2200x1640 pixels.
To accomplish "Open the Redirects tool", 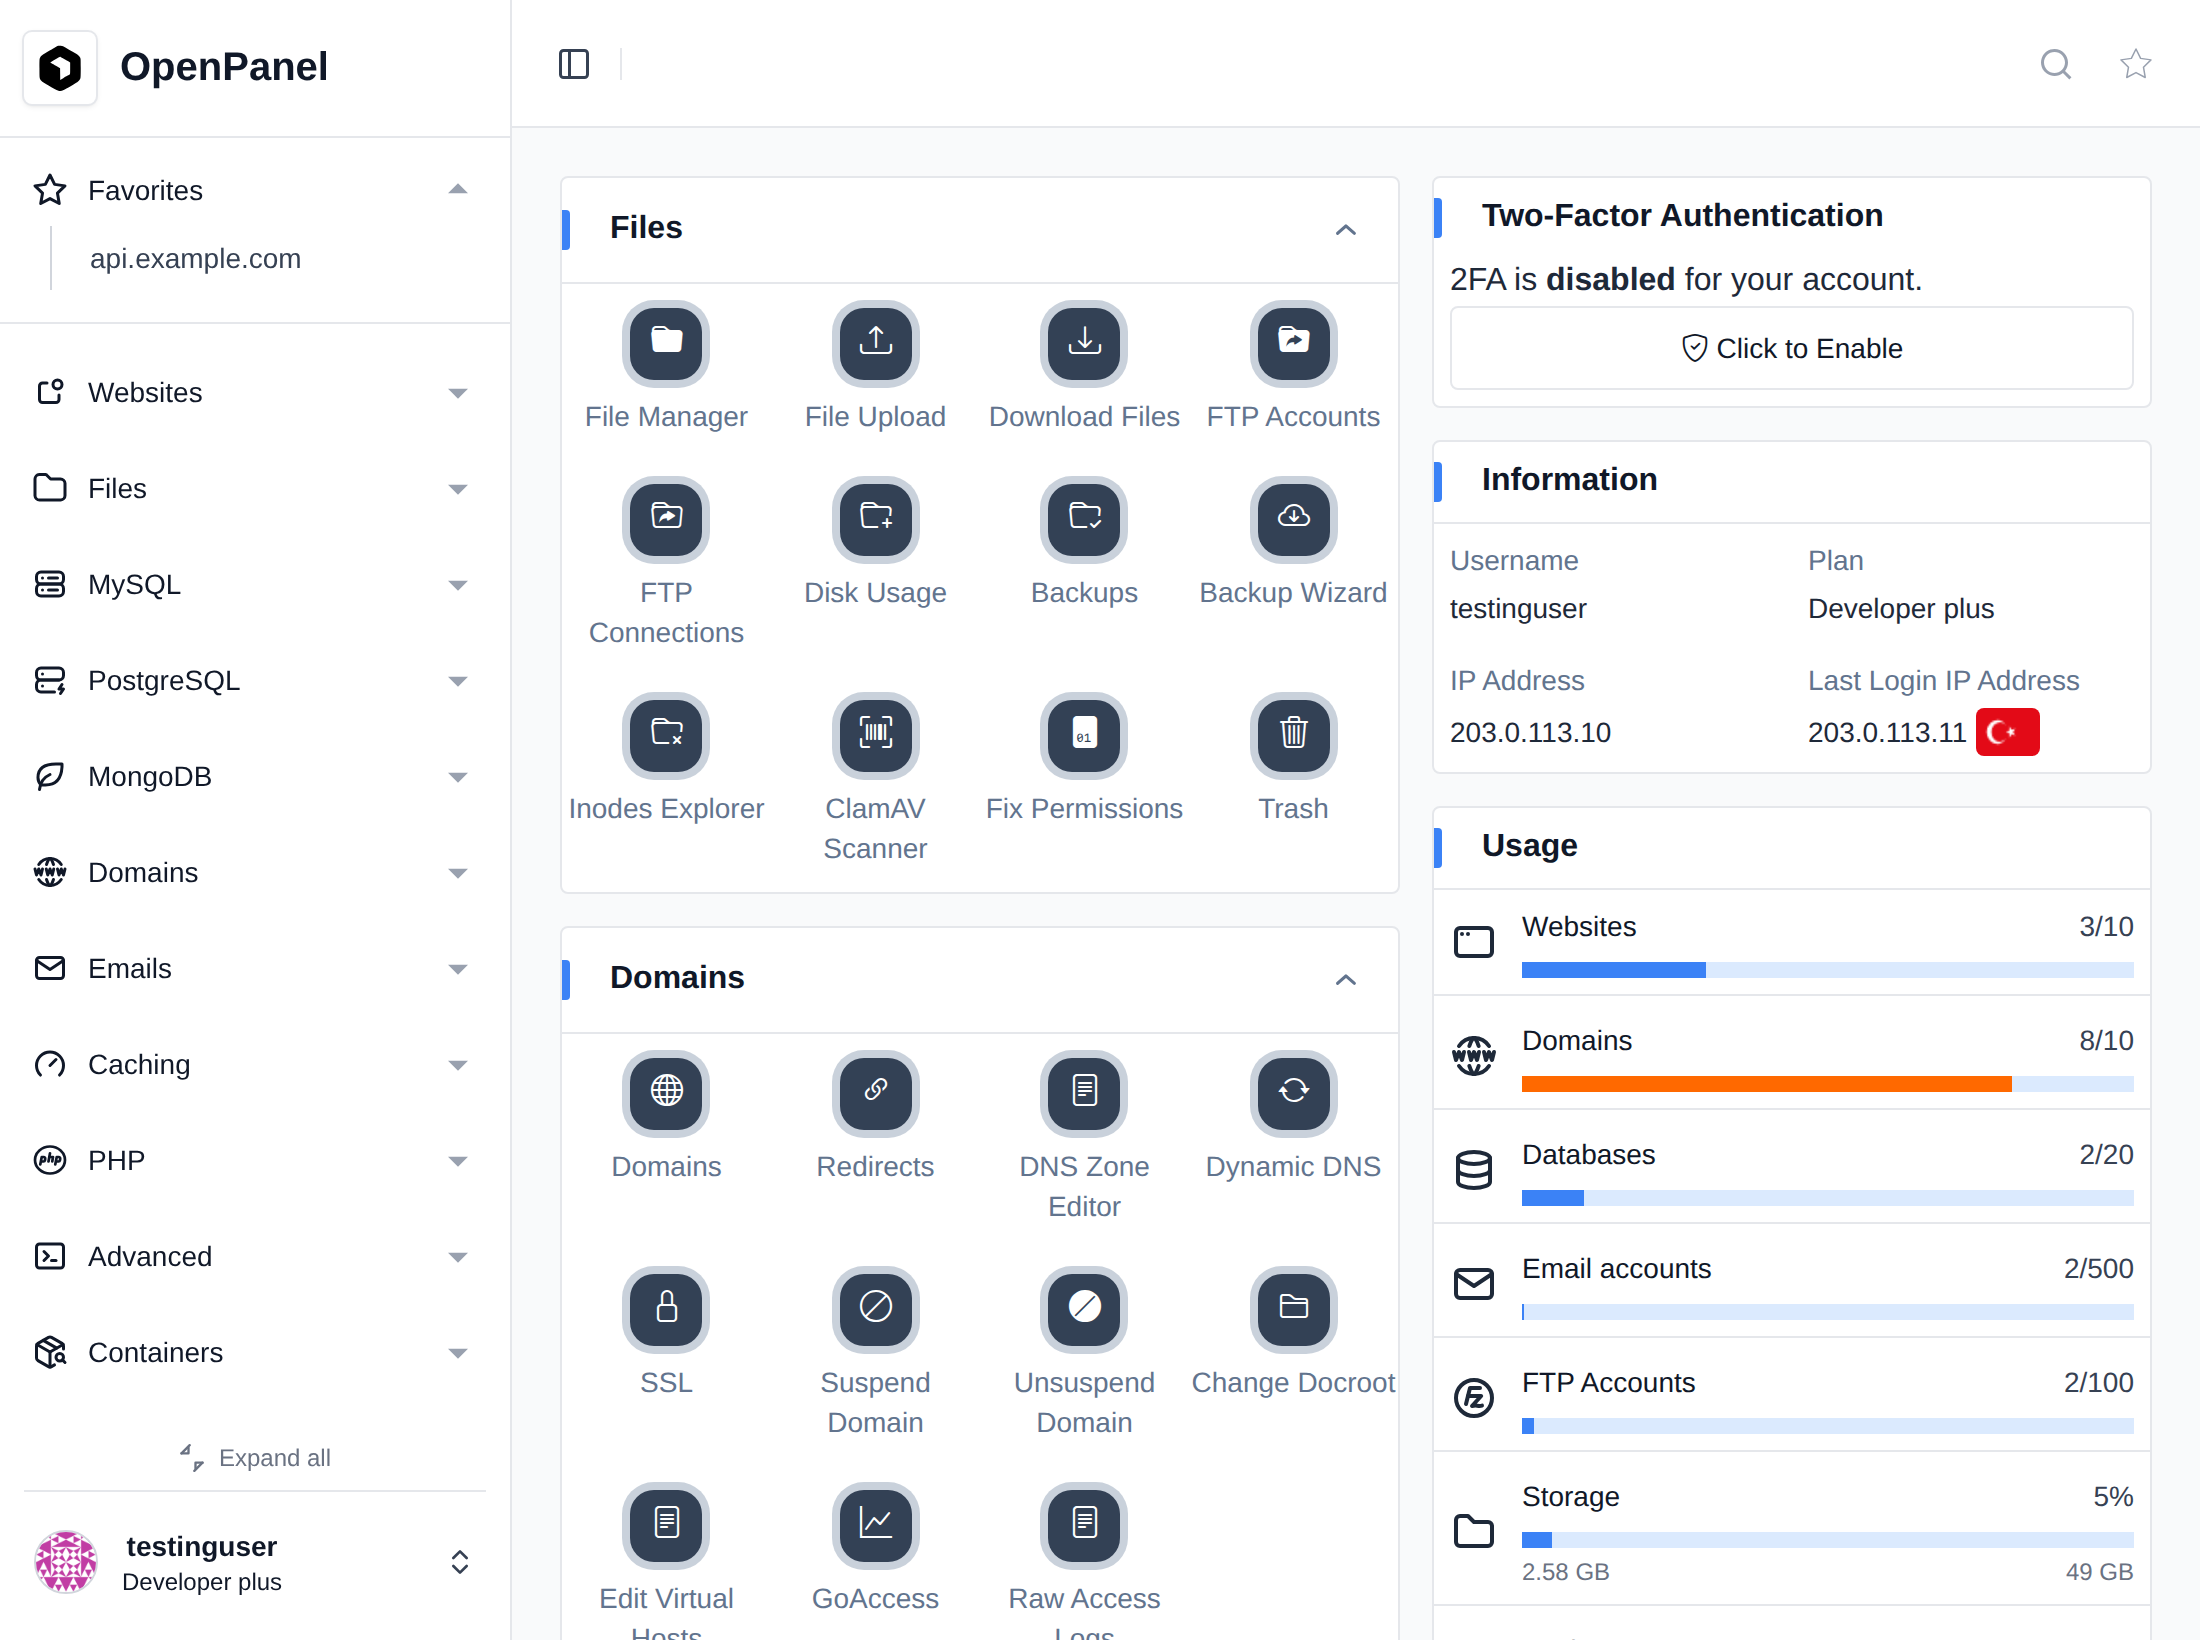I will coord(875,1093).
